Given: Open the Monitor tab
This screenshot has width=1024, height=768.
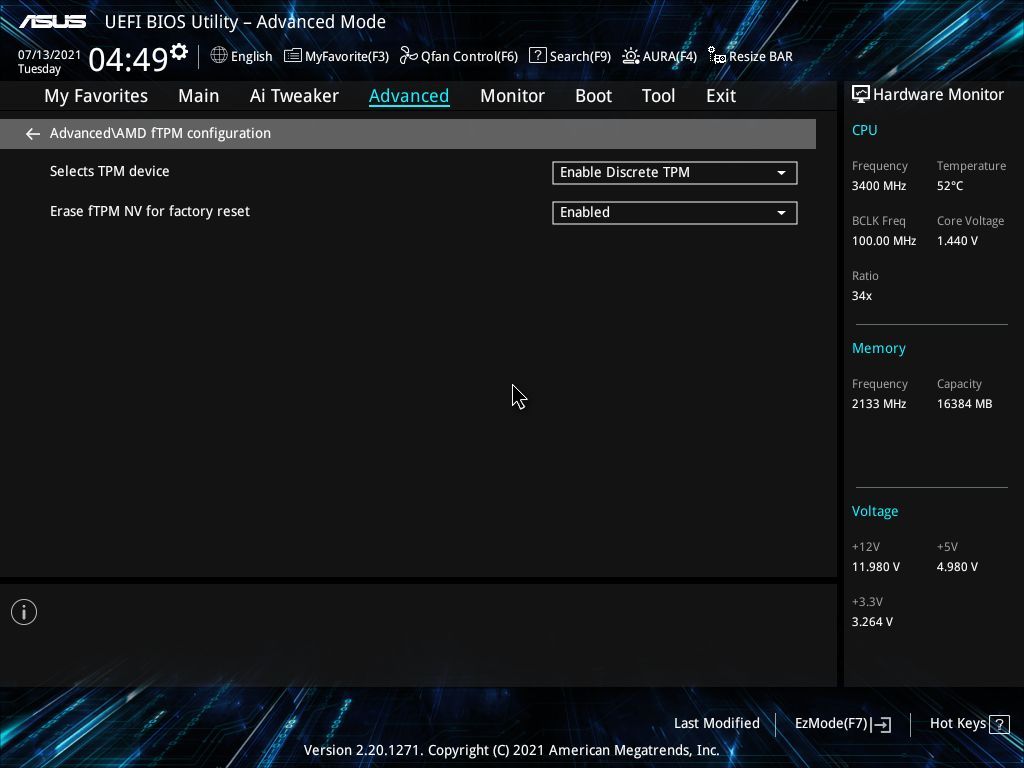Looking at the screenshot, I should pyautogui.click(x=512, y=96).
